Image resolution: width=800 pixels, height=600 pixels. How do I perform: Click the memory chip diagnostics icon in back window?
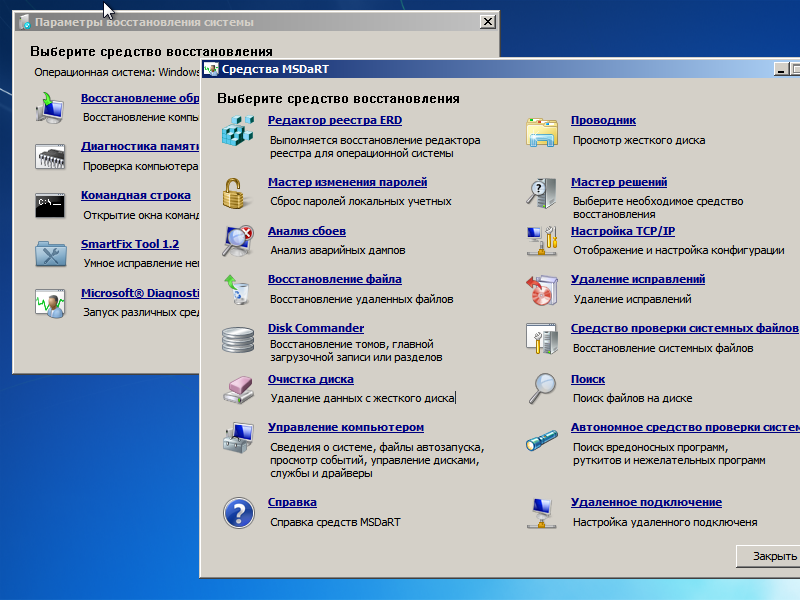tap(50, 156)
